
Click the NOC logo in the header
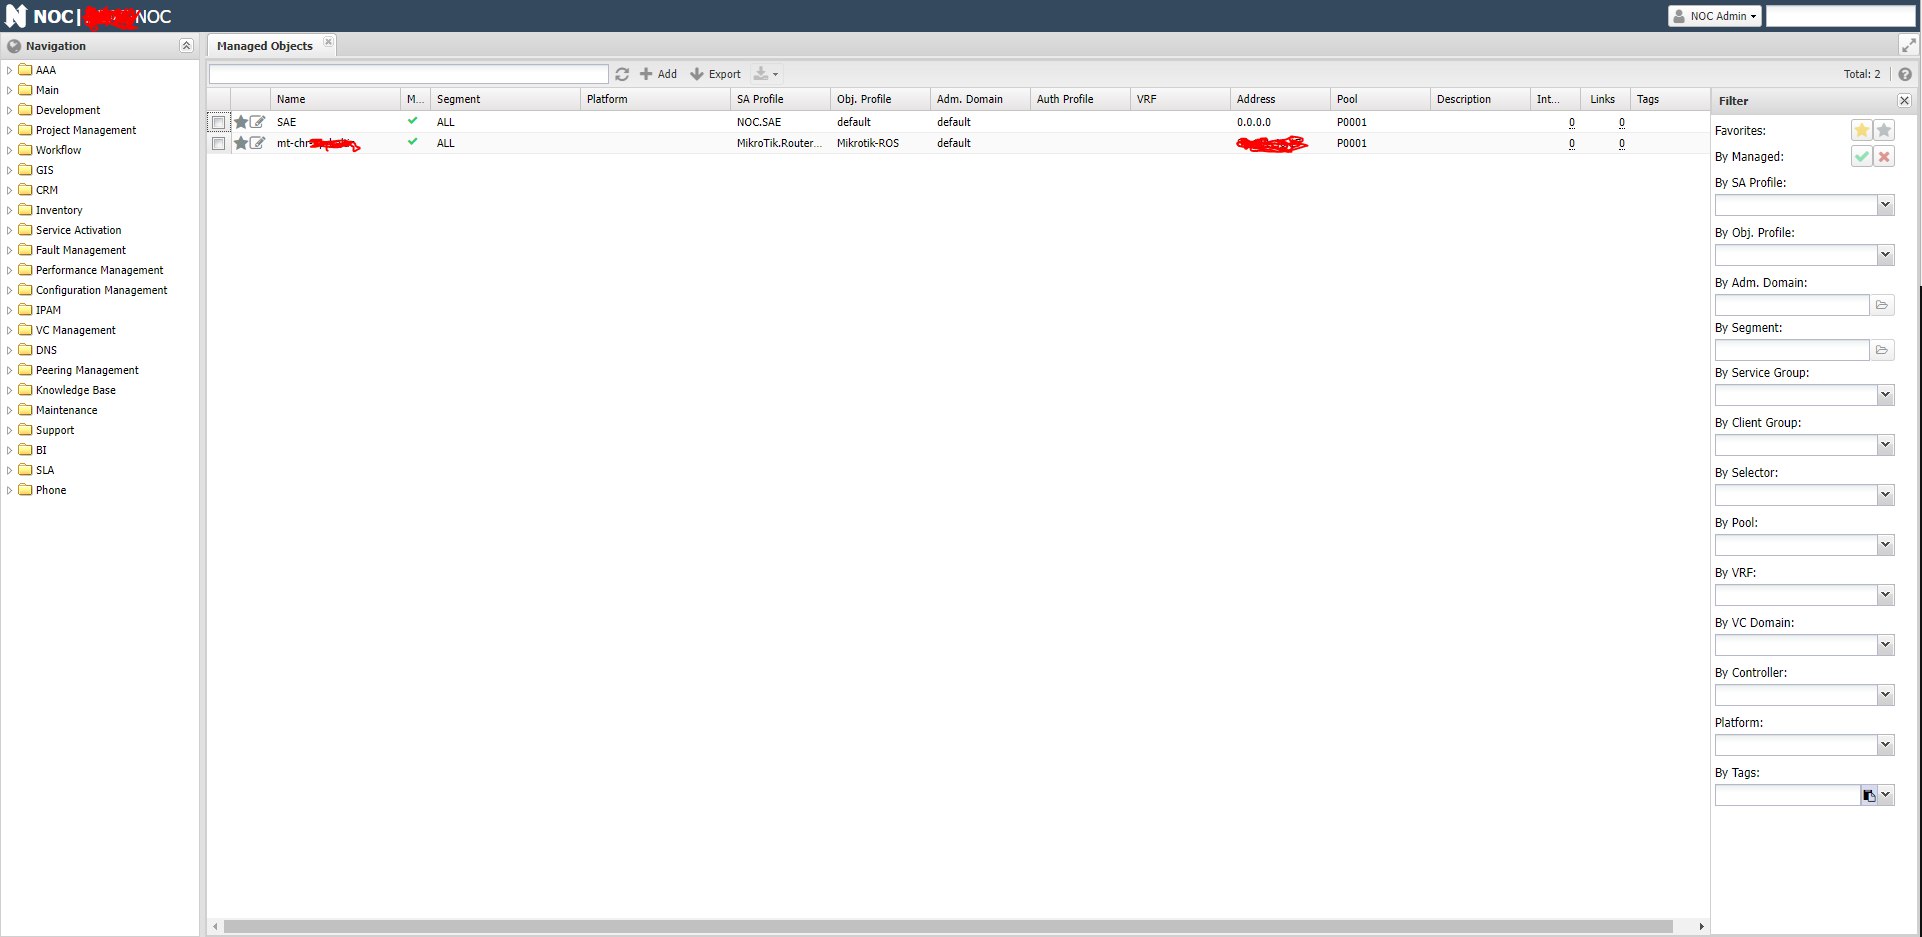click(x=16, y=16)
